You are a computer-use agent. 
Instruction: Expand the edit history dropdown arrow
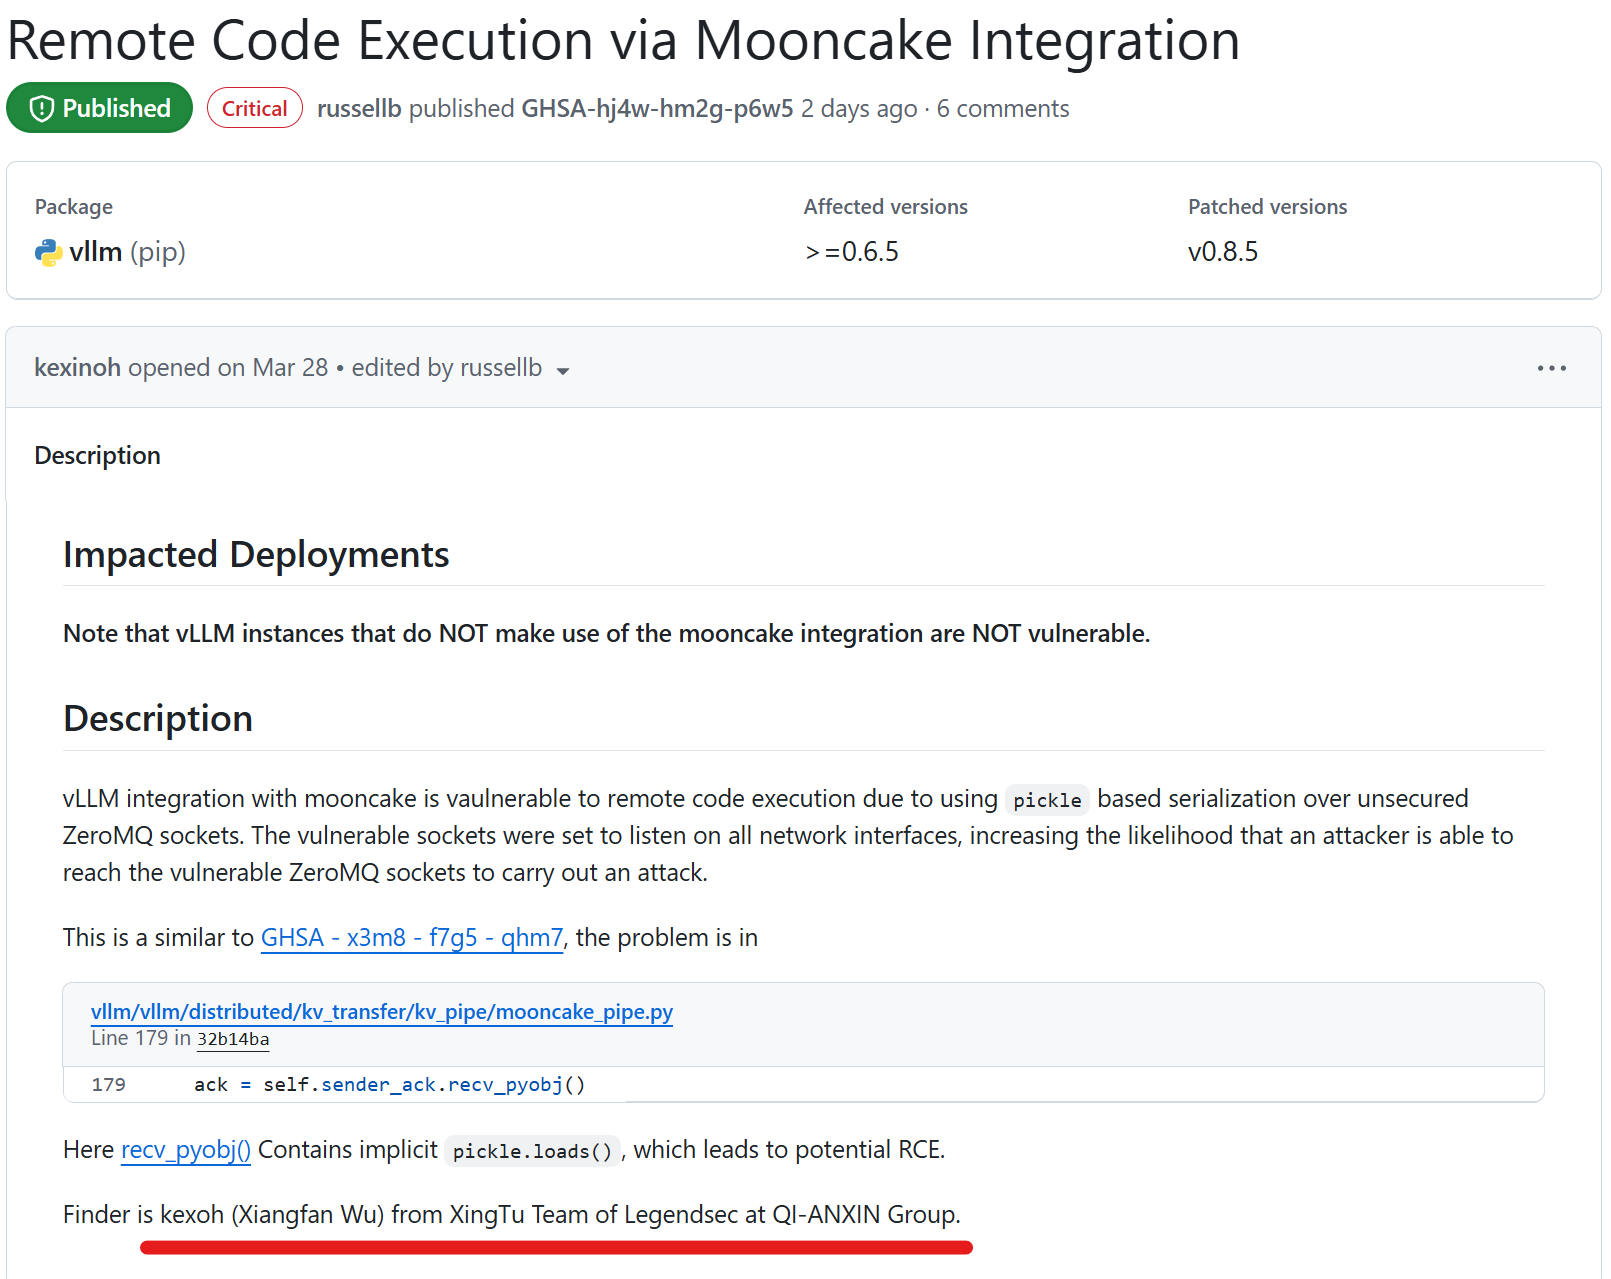[563, 371]
